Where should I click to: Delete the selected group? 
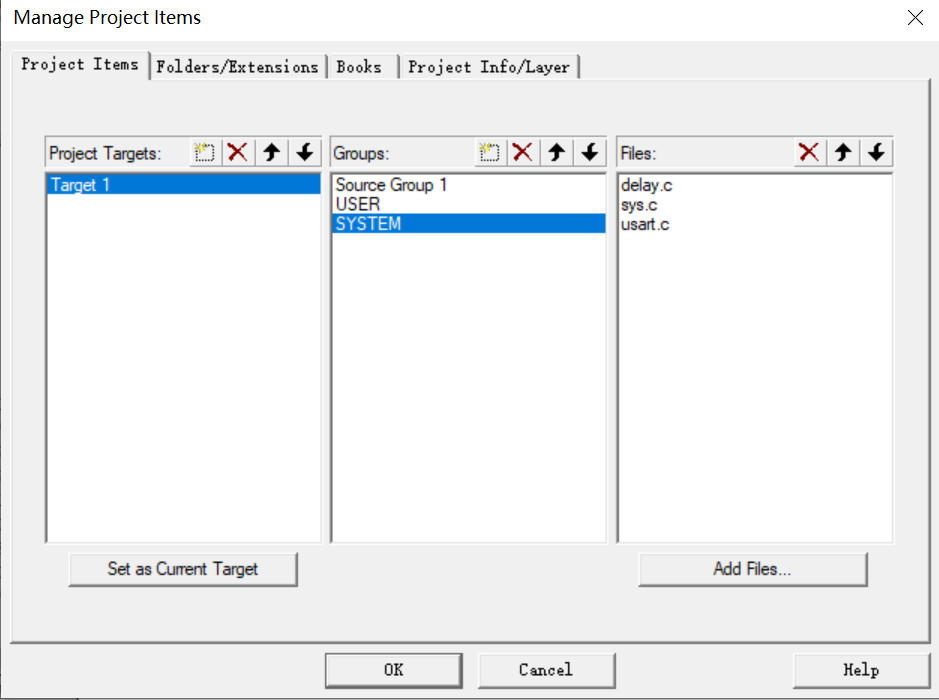point(523,152)
